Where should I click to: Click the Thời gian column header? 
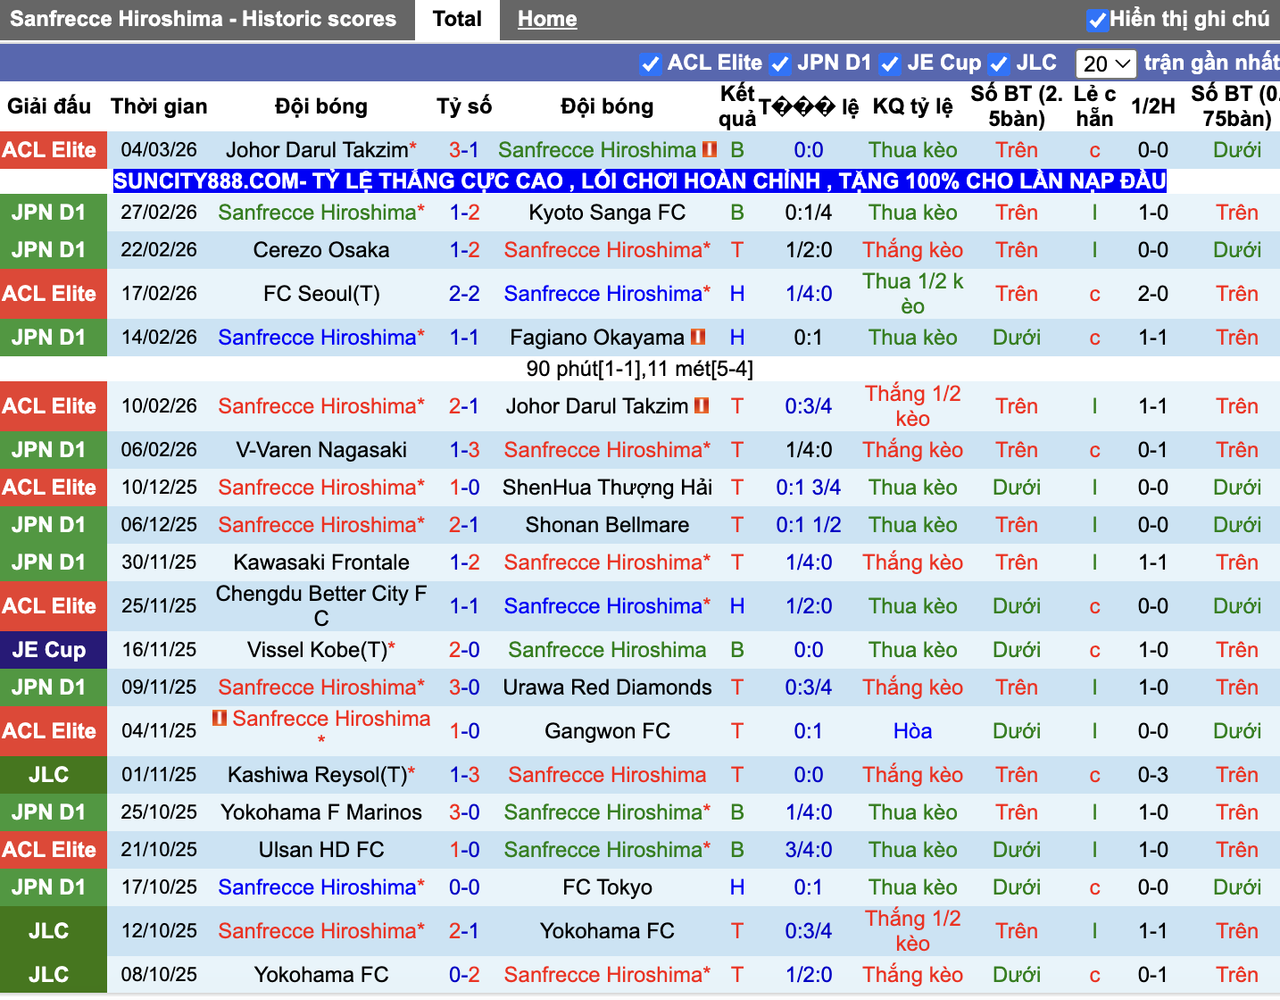coord(159,106)
